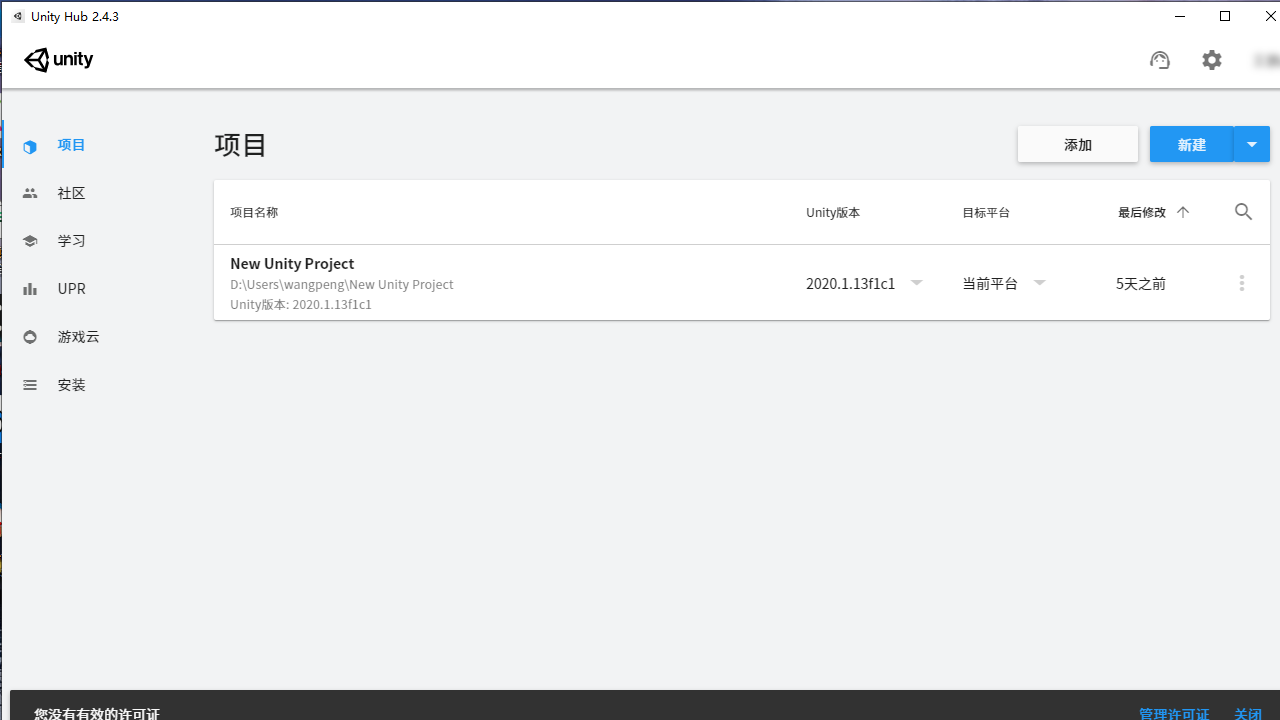Viewport: 1280px width, 720px height.
Task: Open the Projects section cube icon
Action: coord(30,146)
